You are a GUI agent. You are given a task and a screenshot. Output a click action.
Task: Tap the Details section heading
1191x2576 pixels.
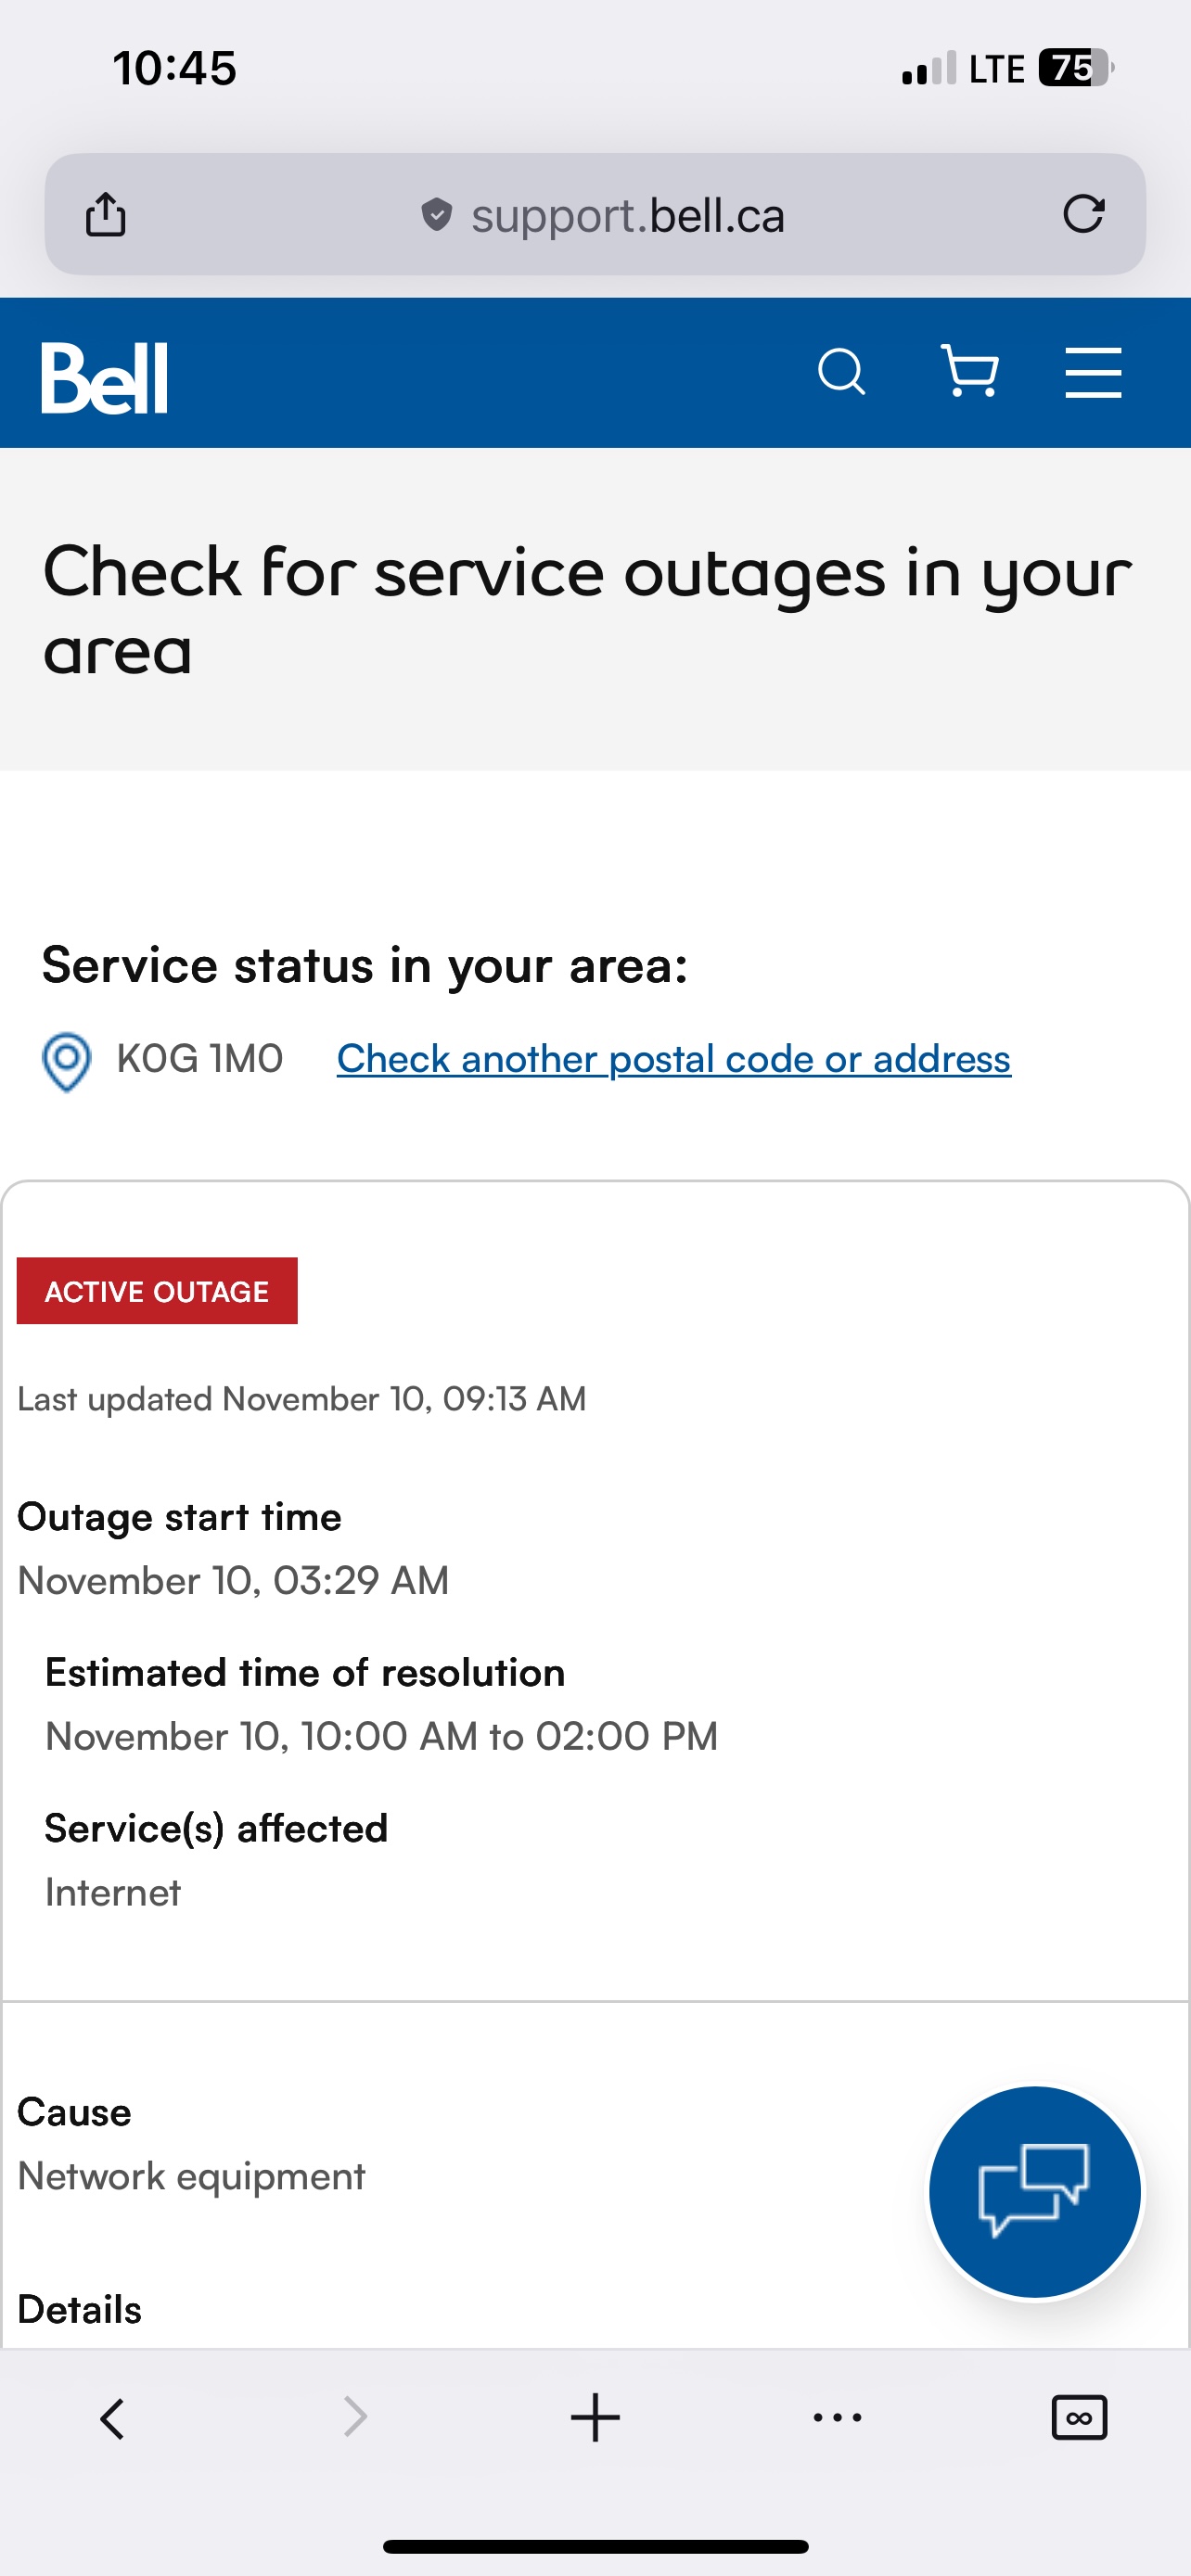[x=80, y=2310]
